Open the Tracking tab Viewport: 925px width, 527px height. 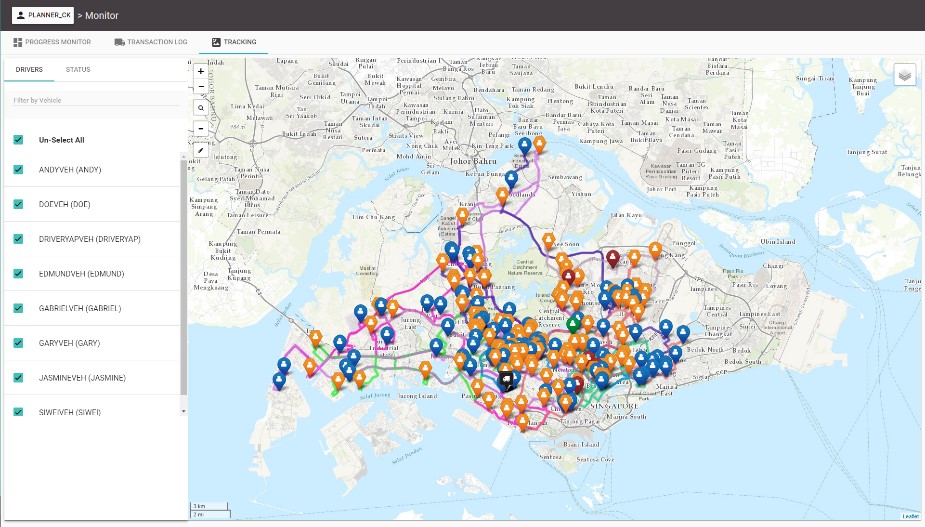click(234, 42)
